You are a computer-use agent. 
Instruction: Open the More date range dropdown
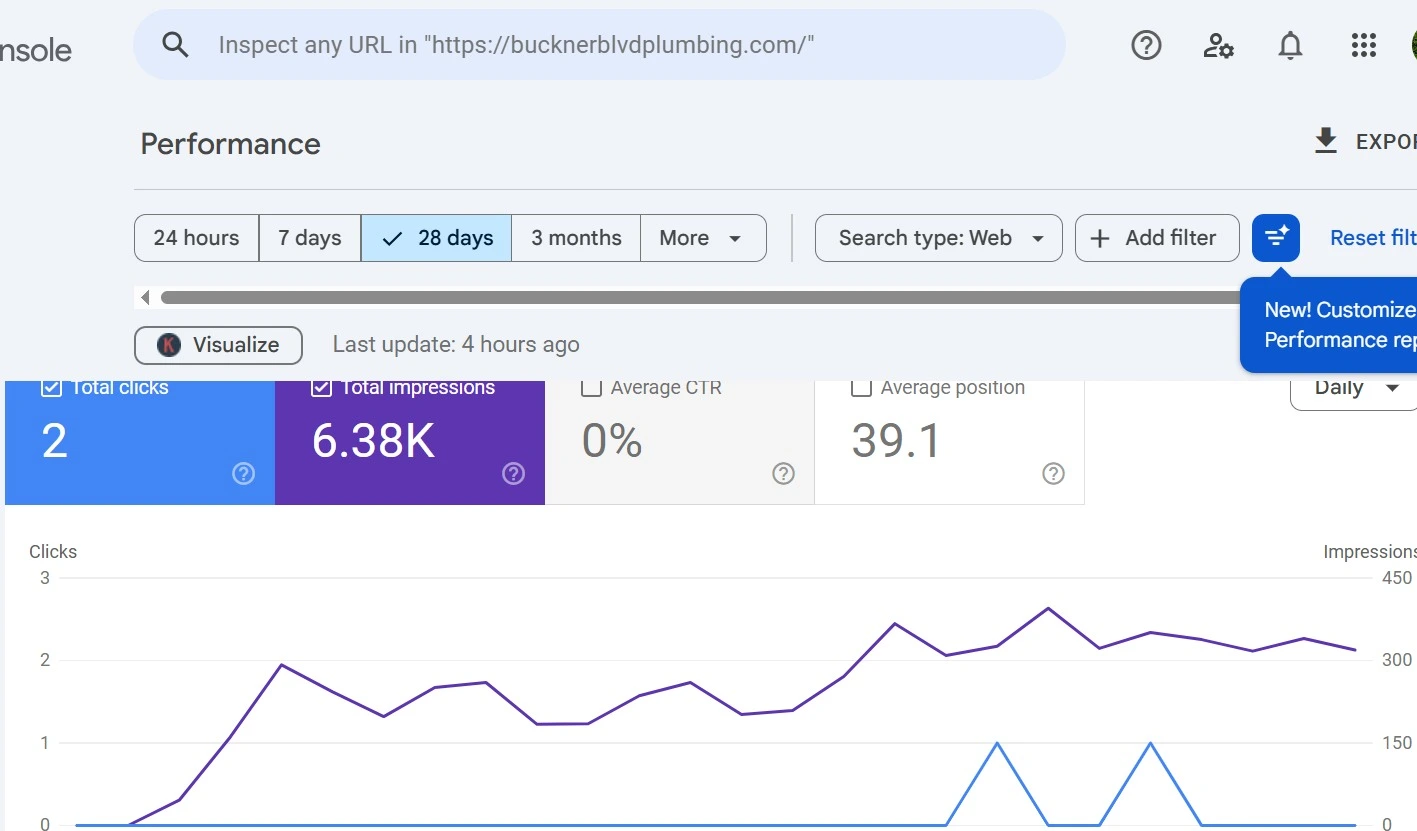pos(703,238)
